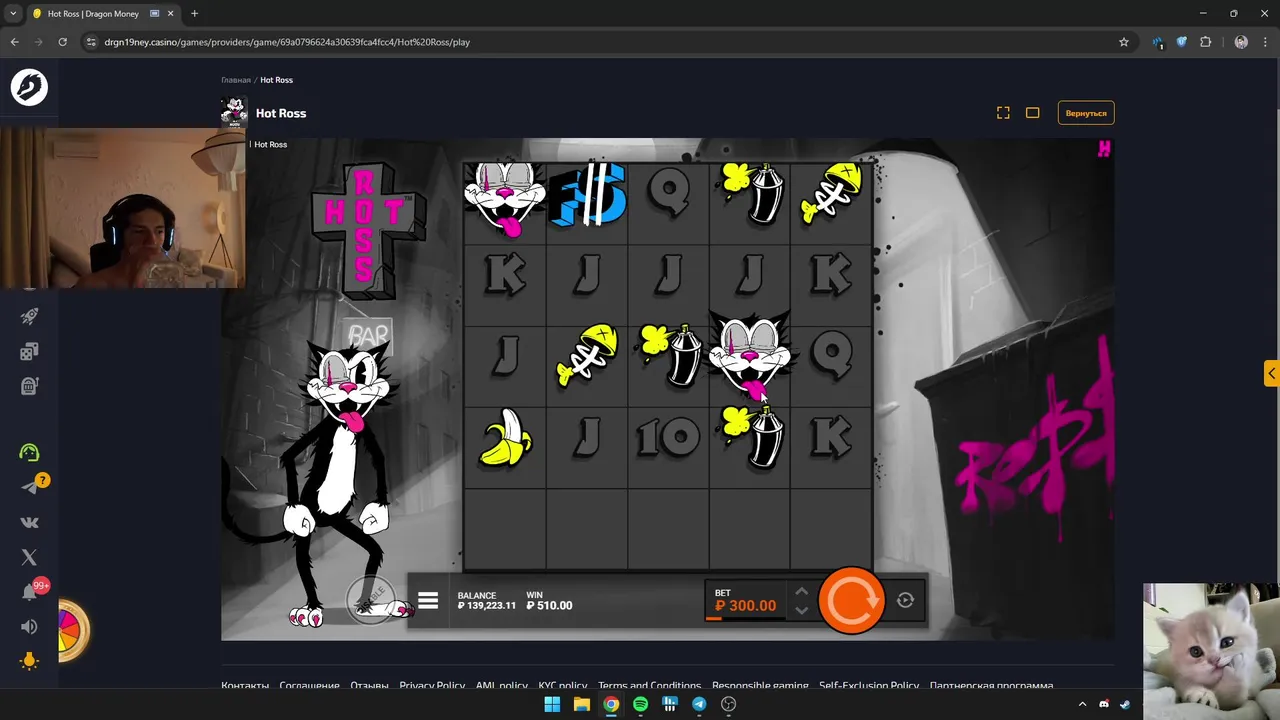Open the KYC policy footer link

562,686
